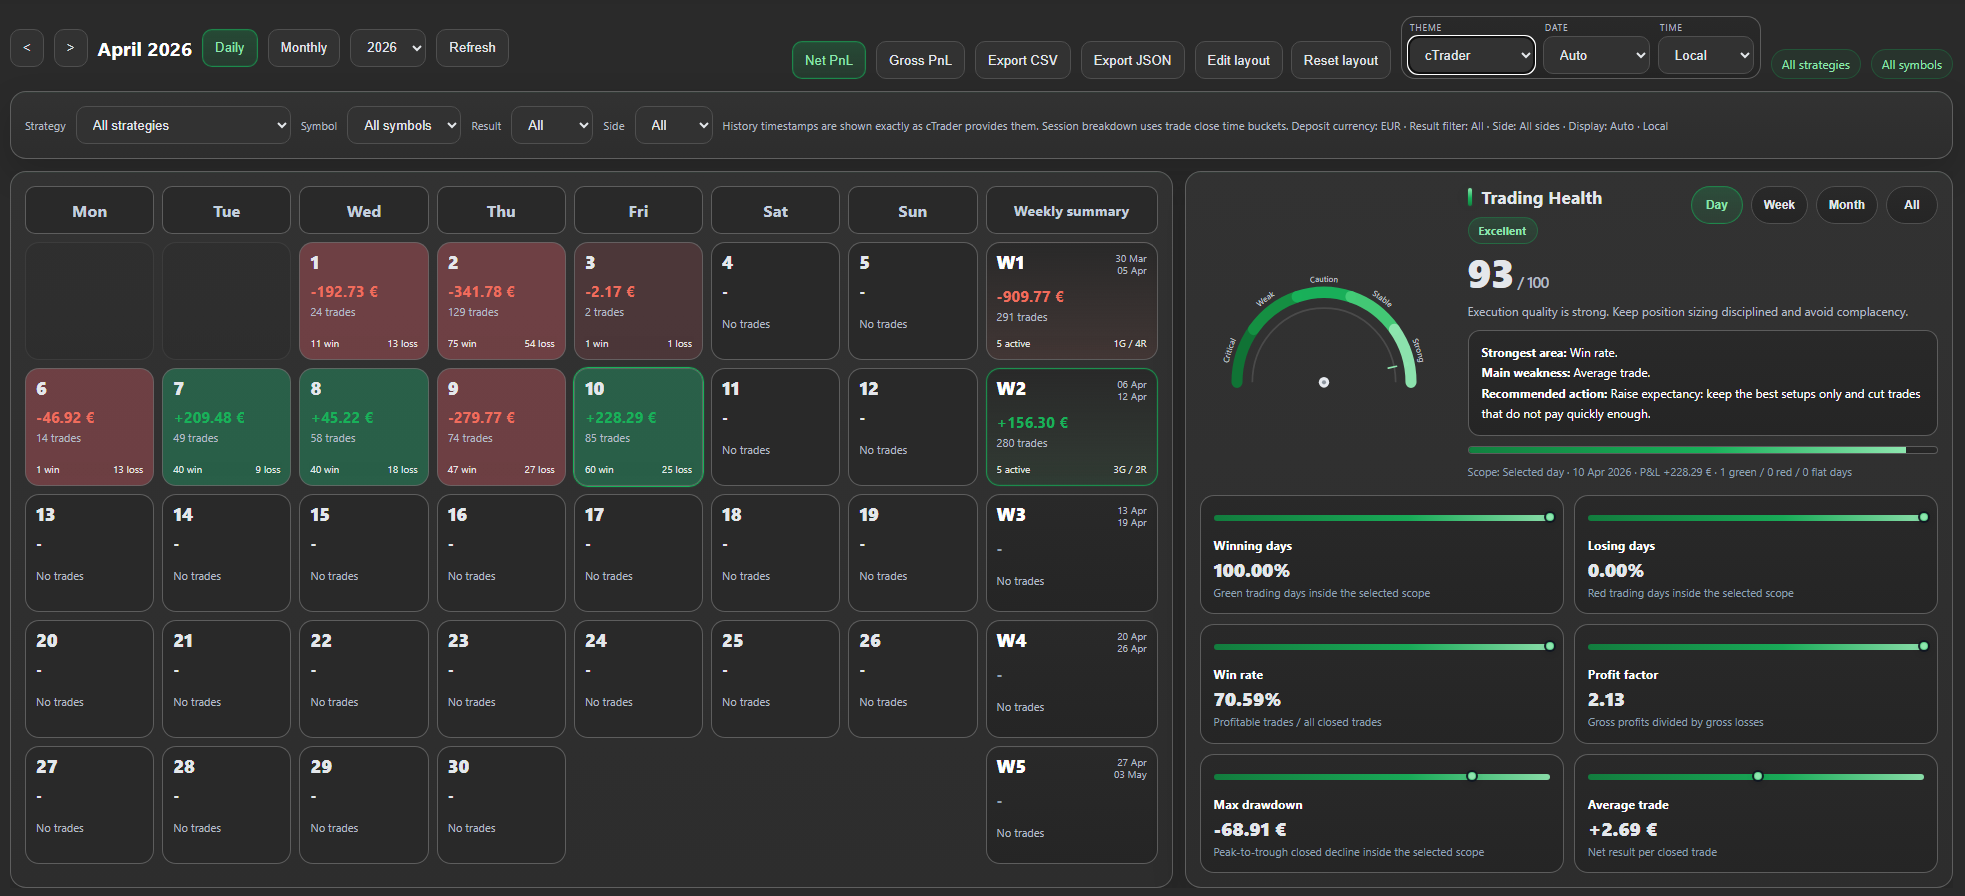This screenshot has height=896, width=1965.
Task: Click the Winning days slider handle
Action: (x=1549, y=517)
